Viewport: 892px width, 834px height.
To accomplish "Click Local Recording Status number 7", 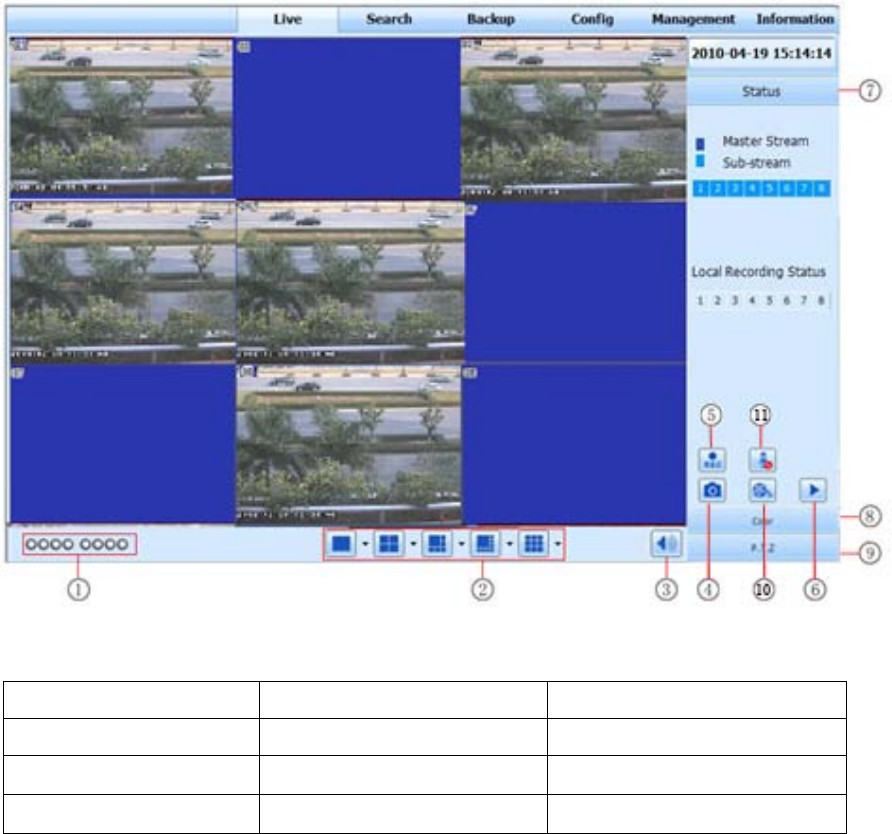I will click(x=804, y=300).
